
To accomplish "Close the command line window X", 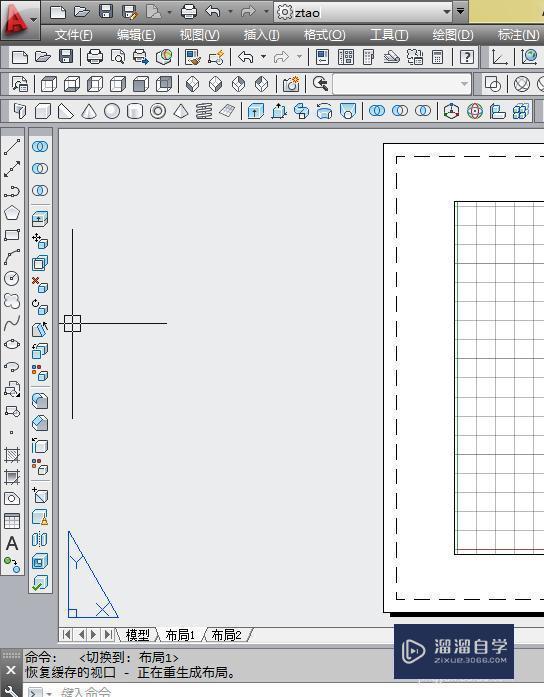I will [11, 670].
